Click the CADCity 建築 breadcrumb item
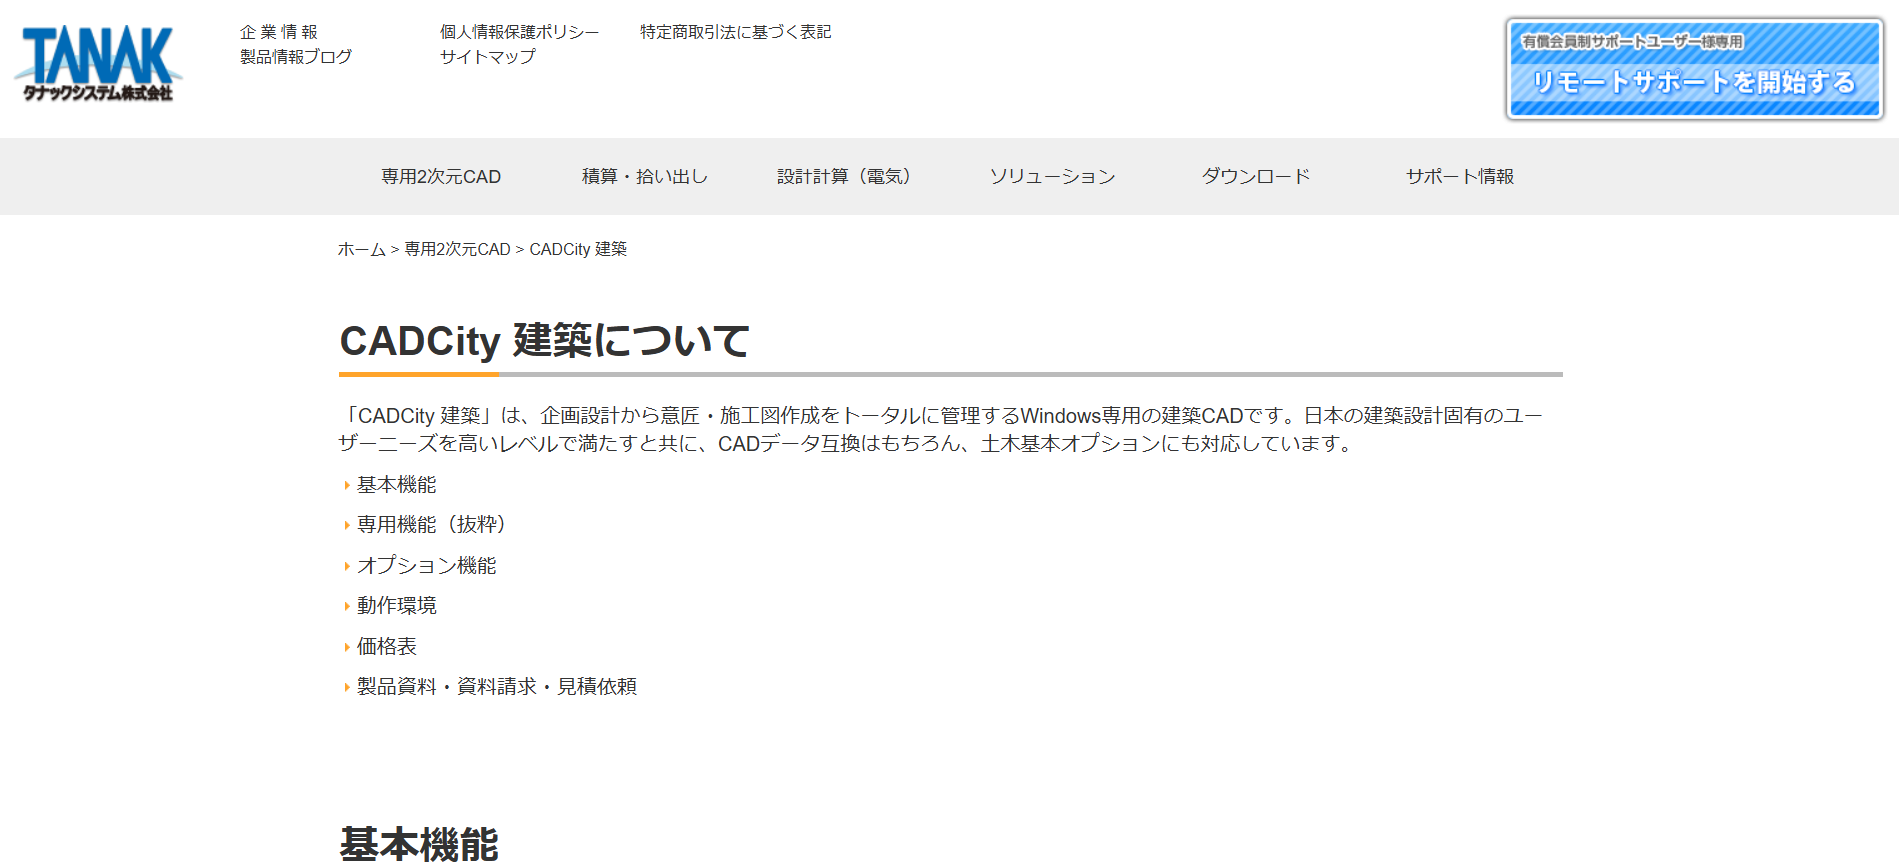Screen dimensions: 1899x866 (x=578, y=249)
